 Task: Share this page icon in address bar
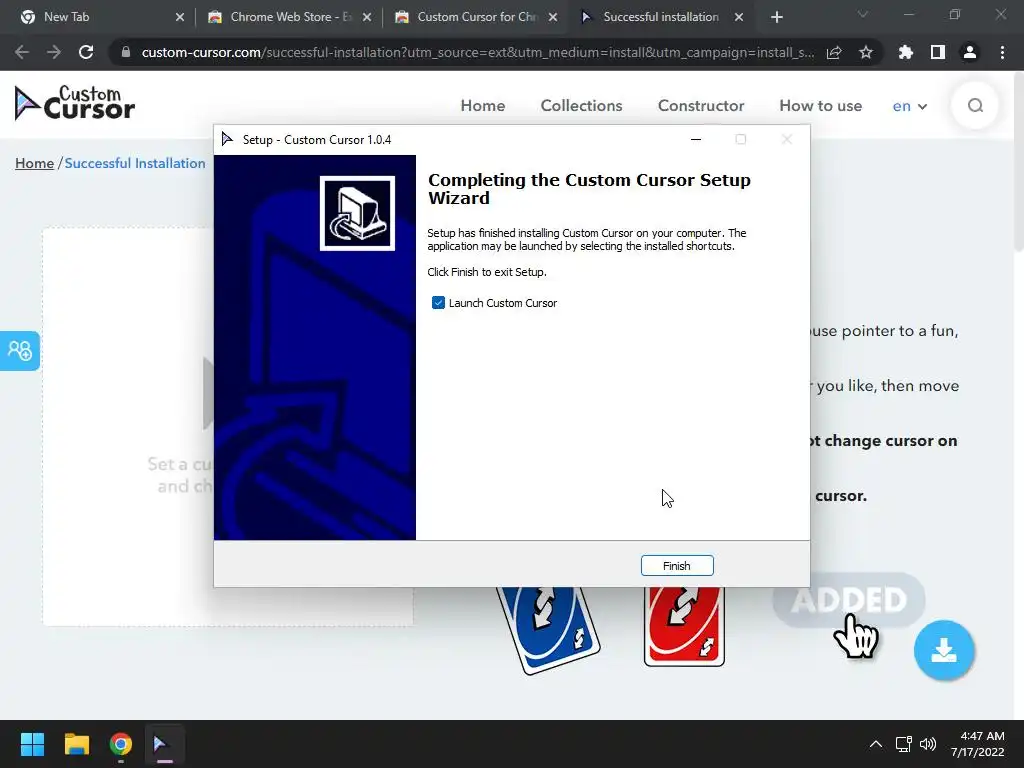click(x=834, y=52)
